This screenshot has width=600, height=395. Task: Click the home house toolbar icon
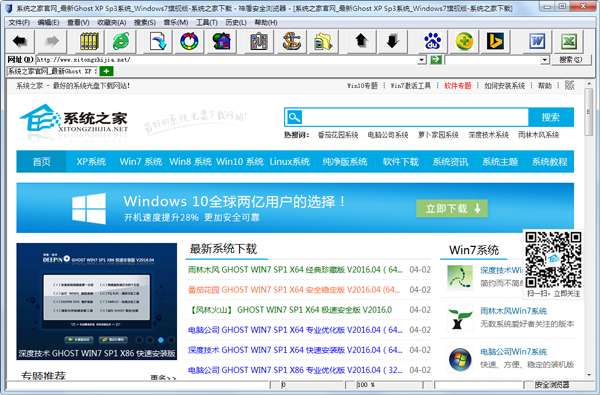click(222, 41)
